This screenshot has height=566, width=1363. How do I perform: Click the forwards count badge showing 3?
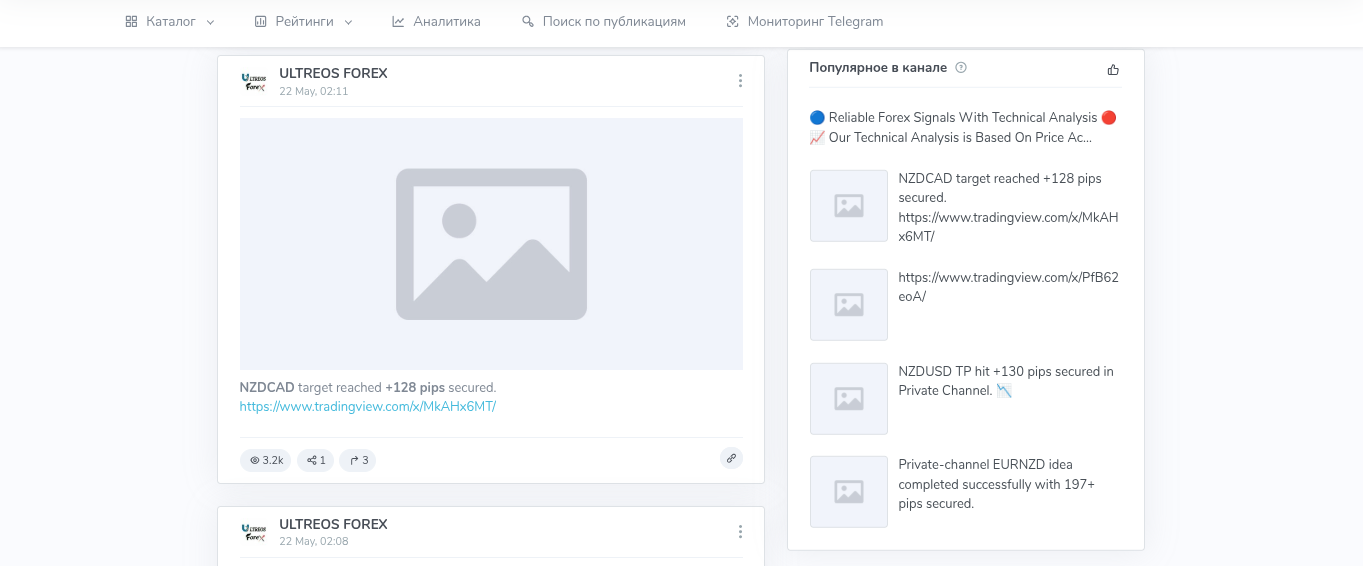pos(358,460)
